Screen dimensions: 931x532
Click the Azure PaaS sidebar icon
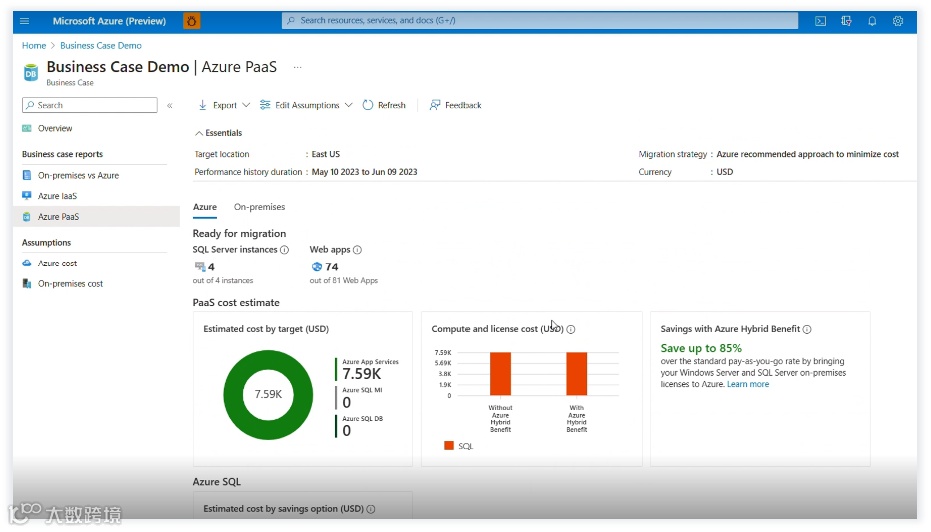27,217
